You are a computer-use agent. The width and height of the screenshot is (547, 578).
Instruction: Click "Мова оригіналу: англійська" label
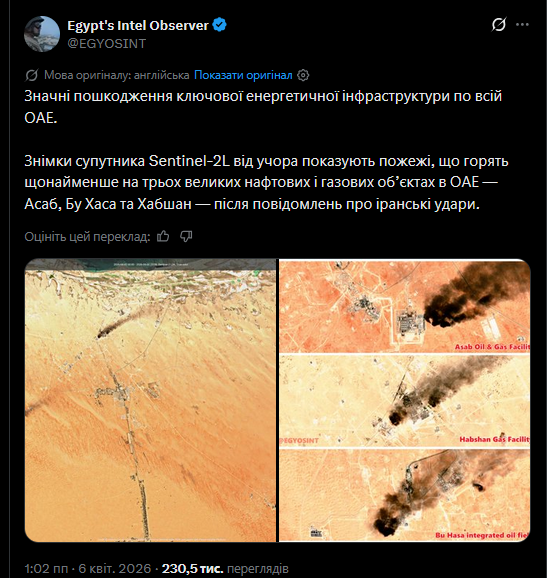click(116, 75)
